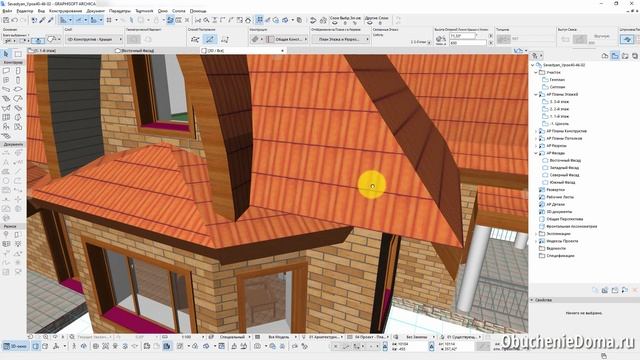Toggle the eye under Другие Слои
This screenshot has width=640, height=360.
[x=370, y=23]
